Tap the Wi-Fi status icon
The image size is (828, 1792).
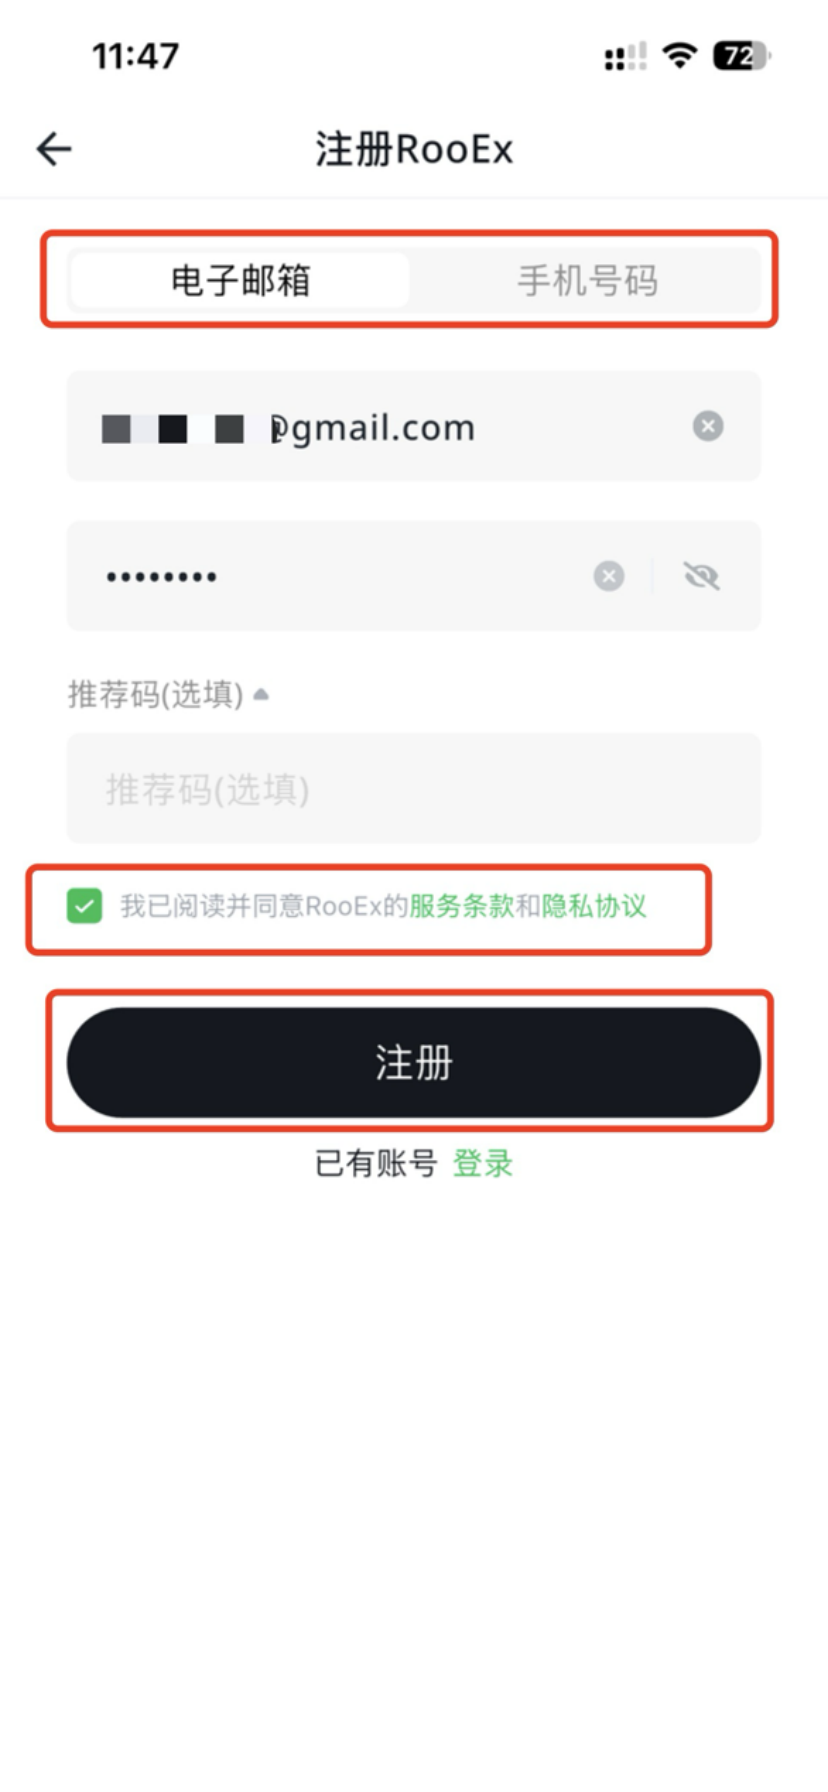[680, 55]
